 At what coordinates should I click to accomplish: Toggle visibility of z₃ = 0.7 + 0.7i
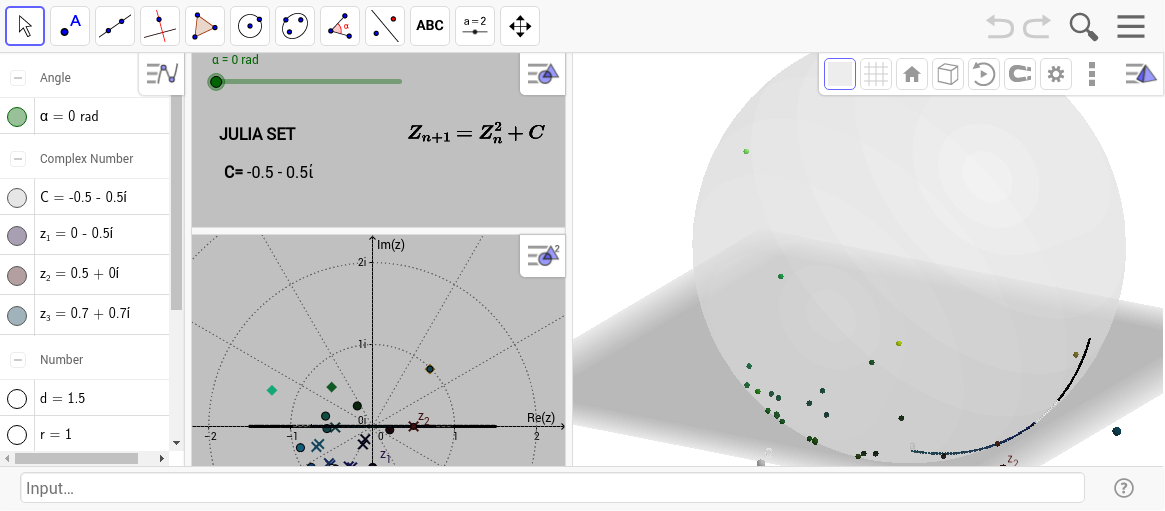[17, 315]
